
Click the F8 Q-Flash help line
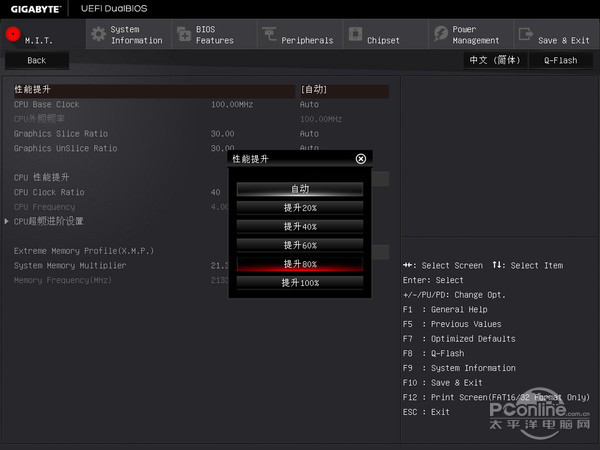click(434, 353)
